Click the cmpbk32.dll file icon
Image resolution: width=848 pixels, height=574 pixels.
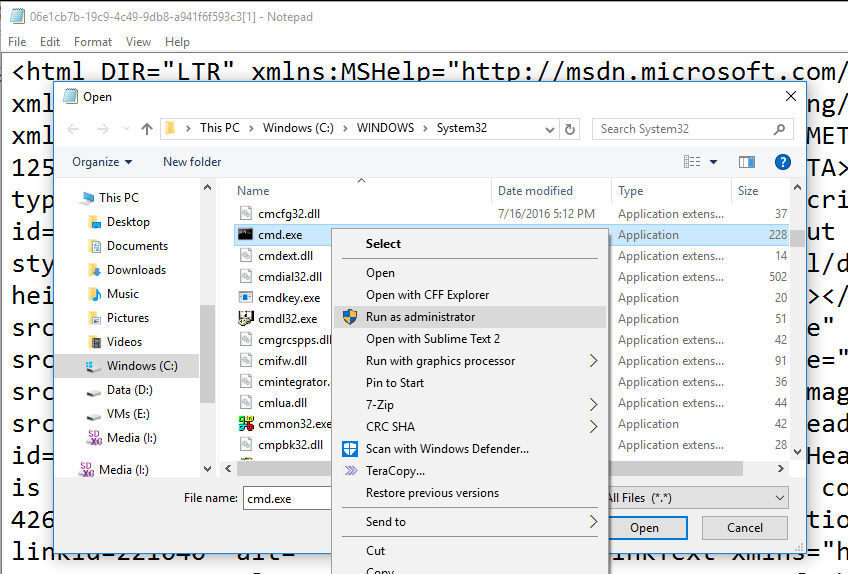[x=246, y=444]
